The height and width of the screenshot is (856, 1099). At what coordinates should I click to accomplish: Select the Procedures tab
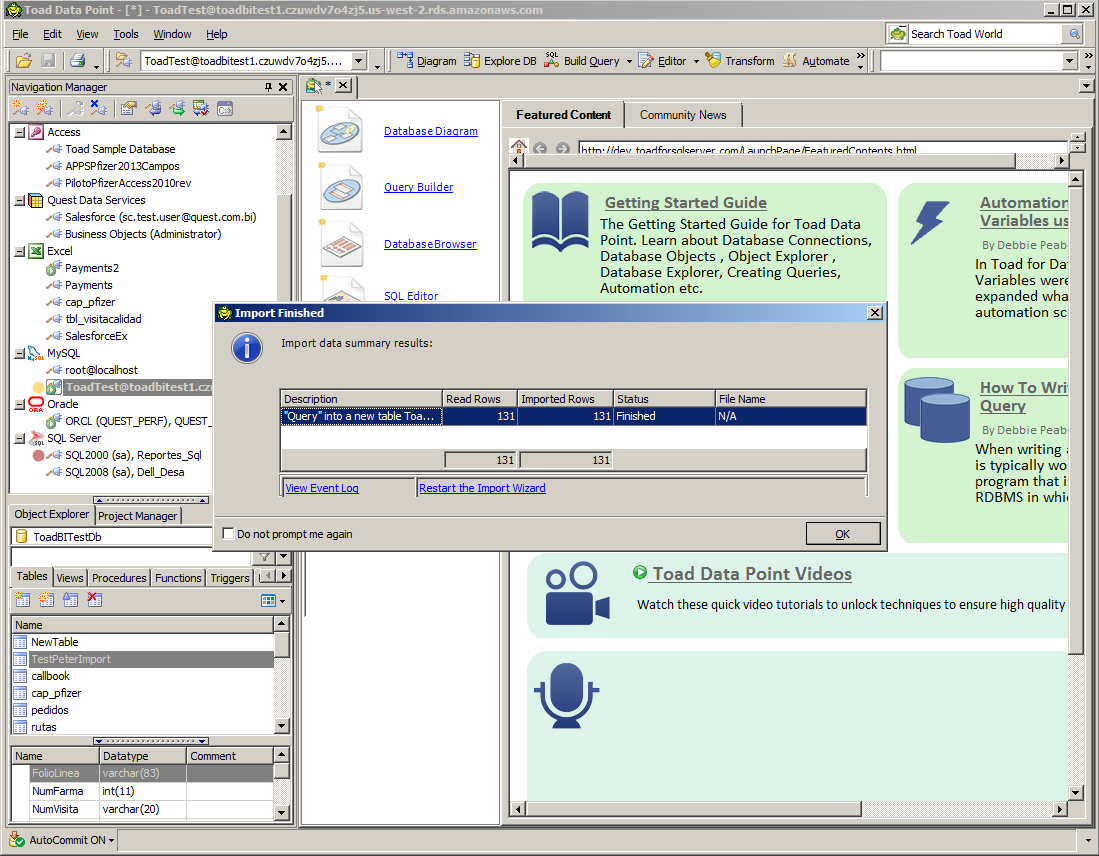point(119,578)
